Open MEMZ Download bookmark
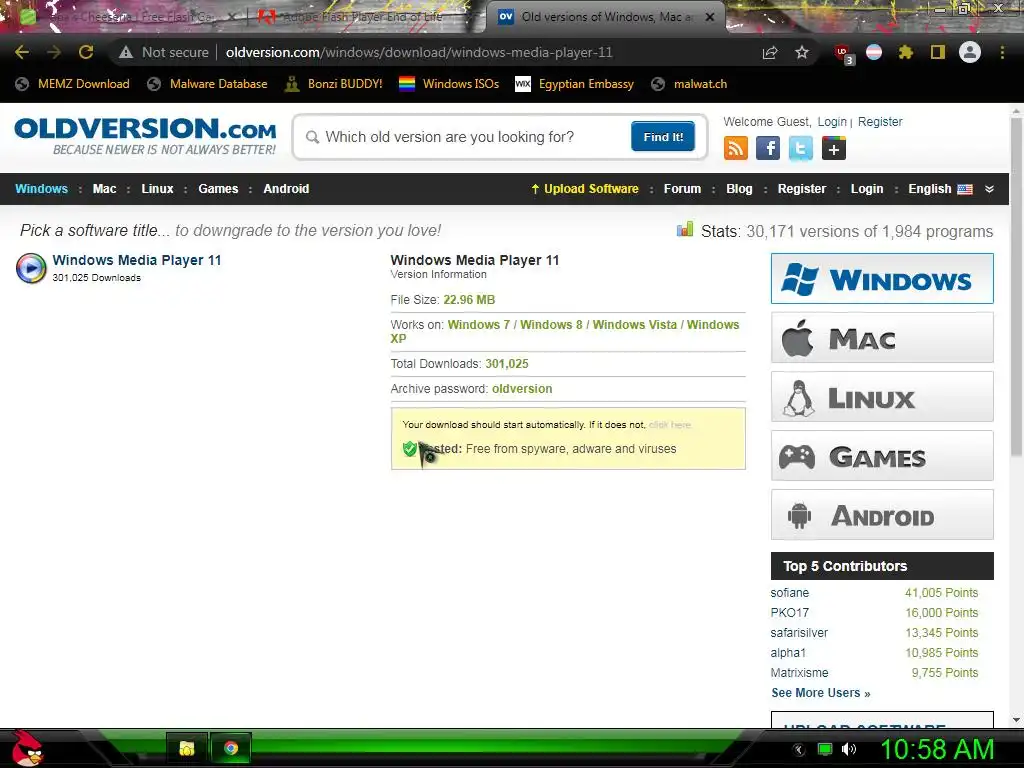Image resolution: width=1024 pixels, height=768 pixels. coord(72,84)
